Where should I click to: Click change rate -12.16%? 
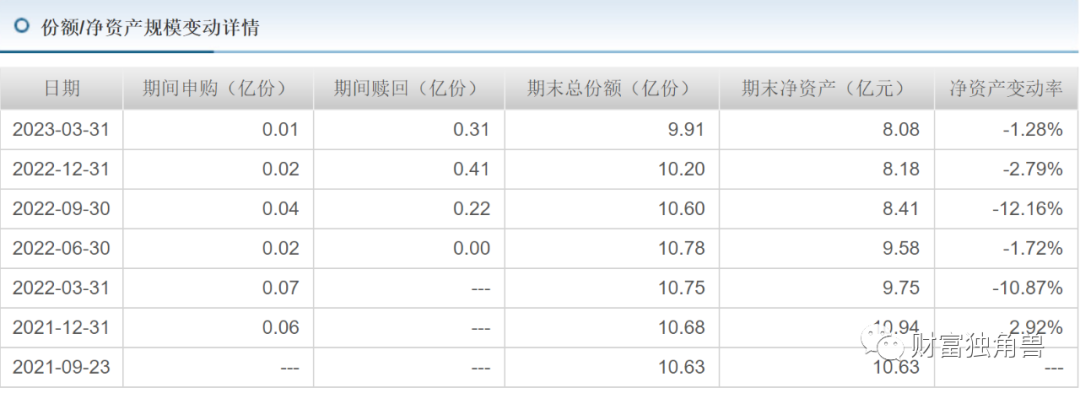pos(1028,209)
